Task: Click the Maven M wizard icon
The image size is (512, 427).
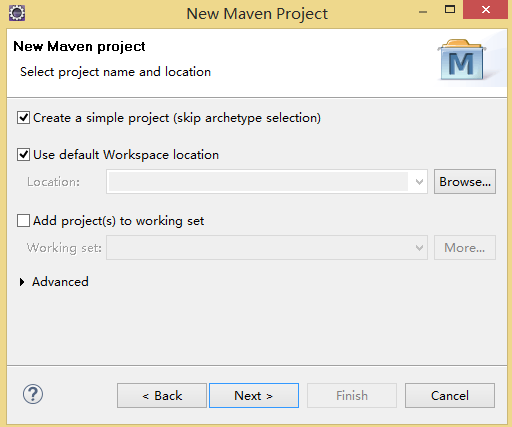Action: click(x=462, y=60)
